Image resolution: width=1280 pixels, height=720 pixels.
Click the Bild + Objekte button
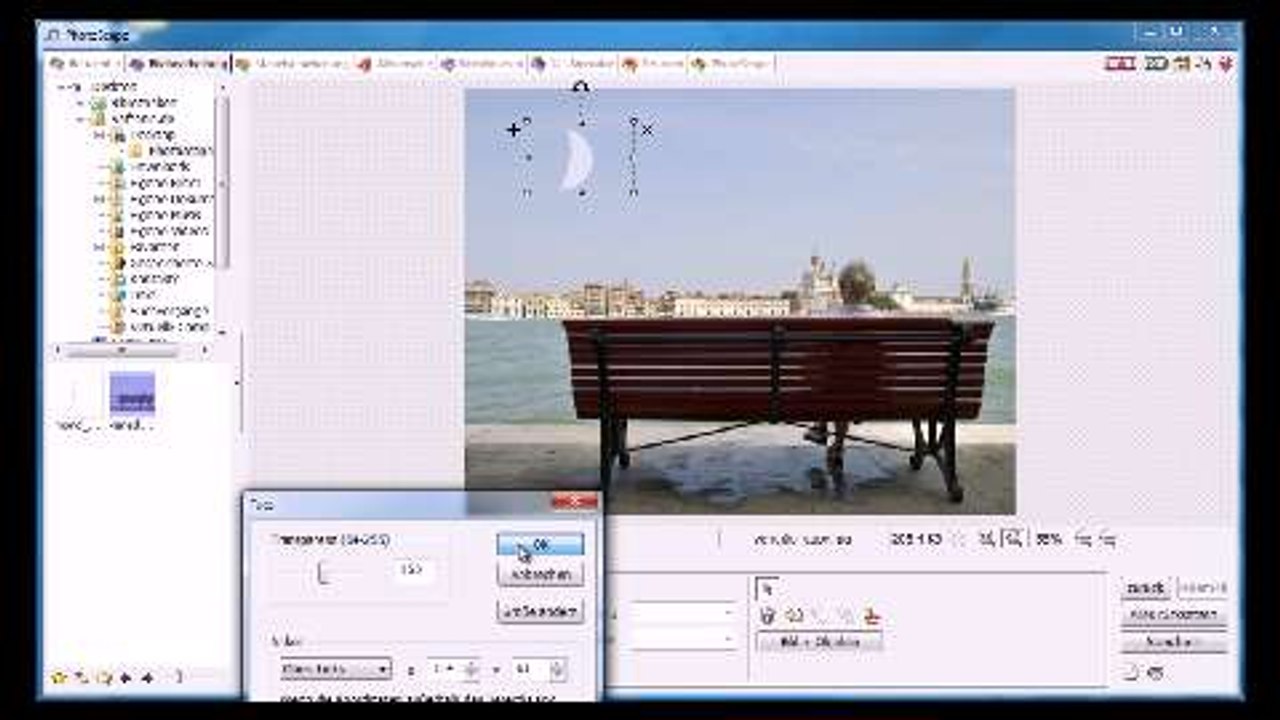tap(820, 642)
